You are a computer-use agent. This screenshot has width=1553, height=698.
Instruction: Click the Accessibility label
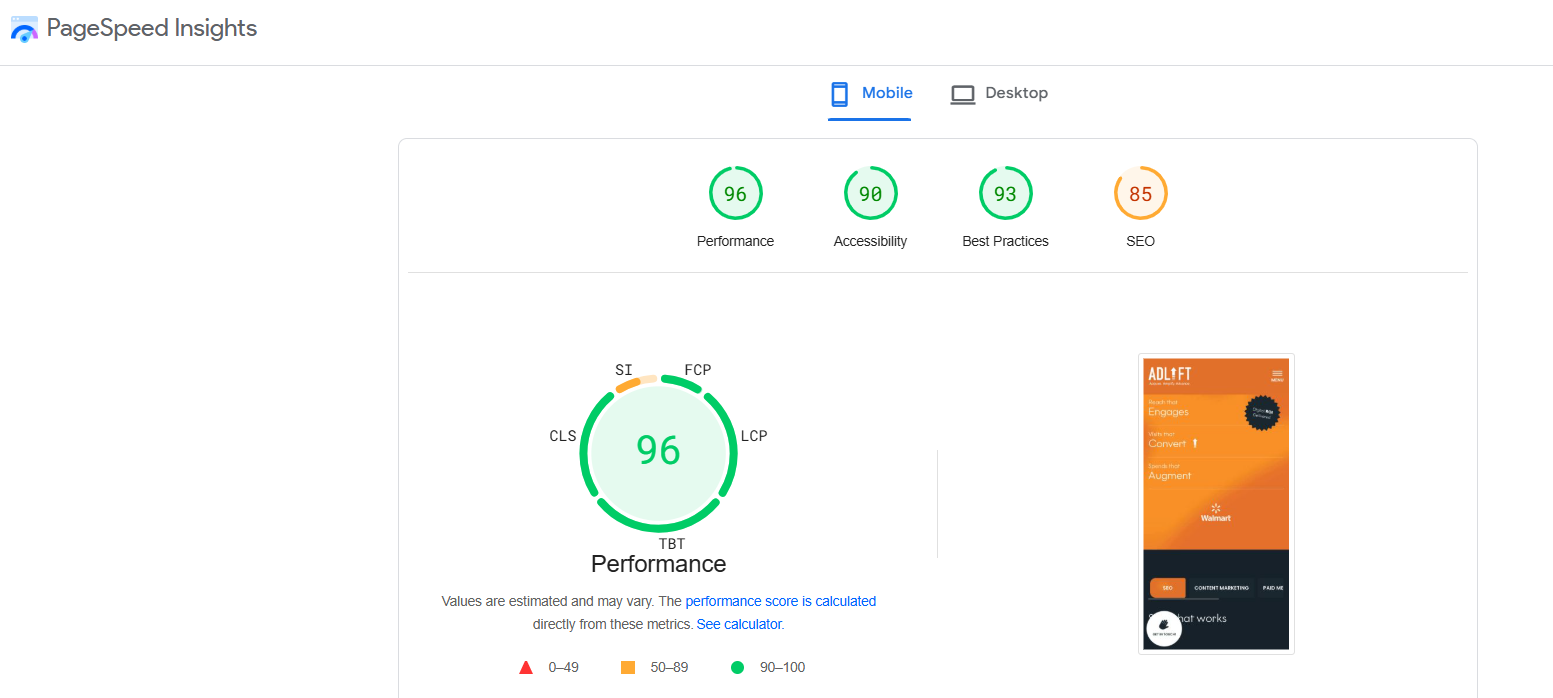pyautogui.click(x=870, y=241)
